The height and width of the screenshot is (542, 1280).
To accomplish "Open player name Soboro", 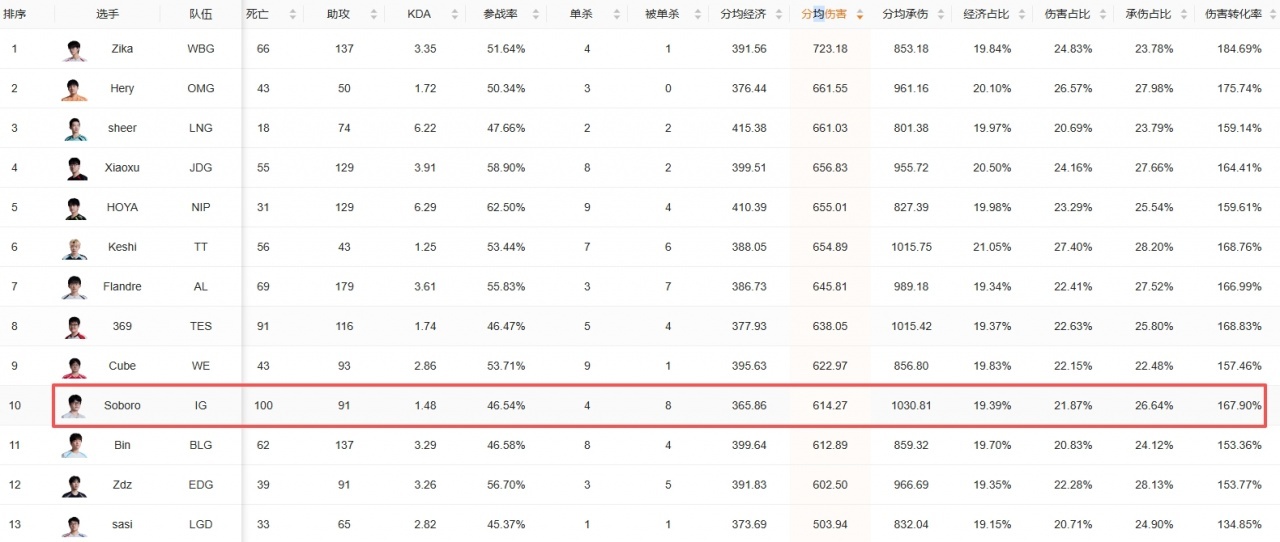I will [x=122, y=406].
